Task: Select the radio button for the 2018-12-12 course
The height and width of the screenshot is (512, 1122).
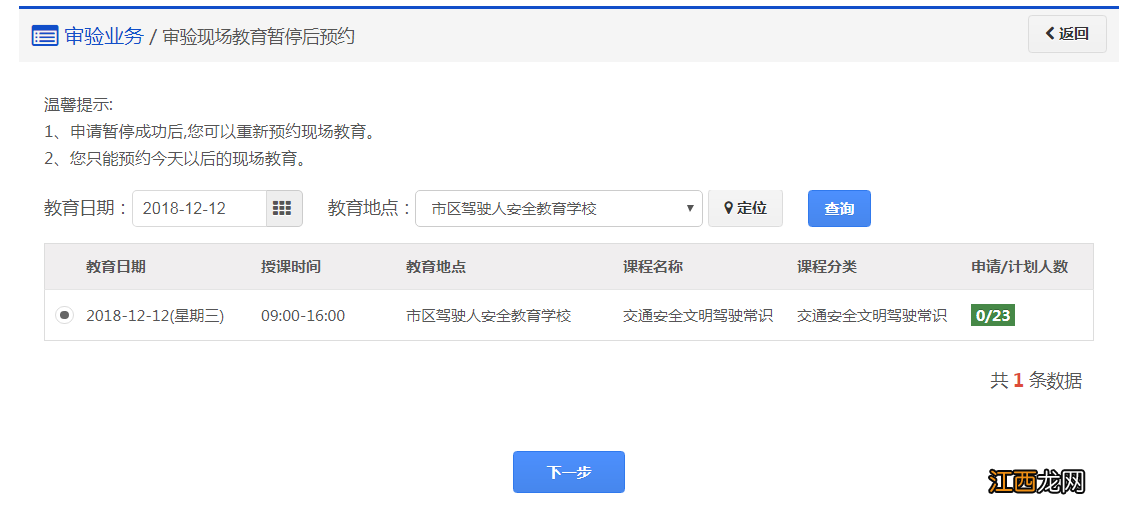Action: coord(64,315)
